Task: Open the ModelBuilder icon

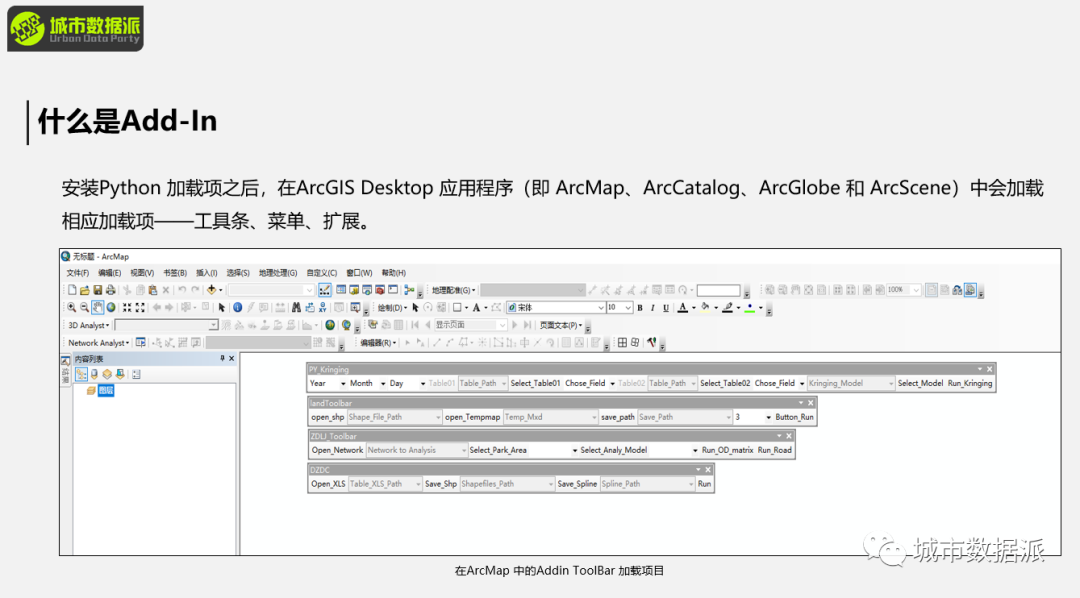Action: pyautogui.click(x=409, y=290)
